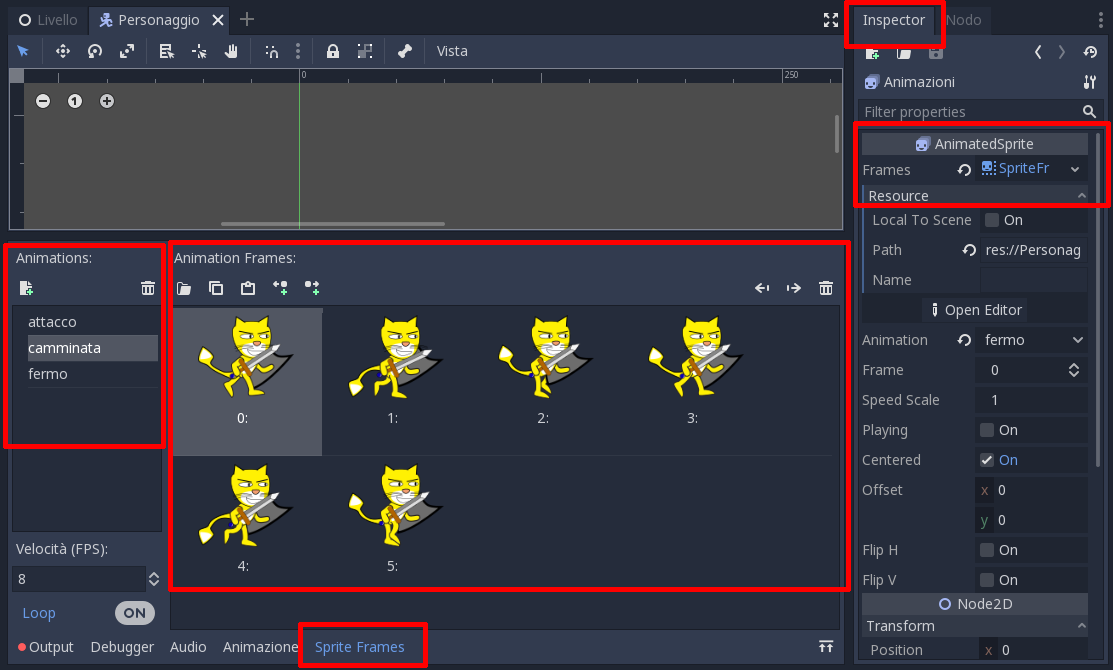Viewport: 1113px width, 670px height.
Task: Open the Animation dropdown showing fermo
Action: tap(1033, 340)
